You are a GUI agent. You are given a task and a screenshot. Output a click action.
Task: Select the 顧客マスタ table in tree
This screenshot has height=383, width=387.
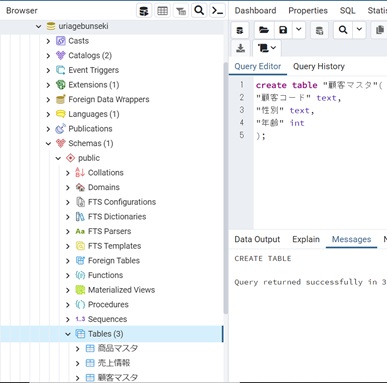pos(118,378)
